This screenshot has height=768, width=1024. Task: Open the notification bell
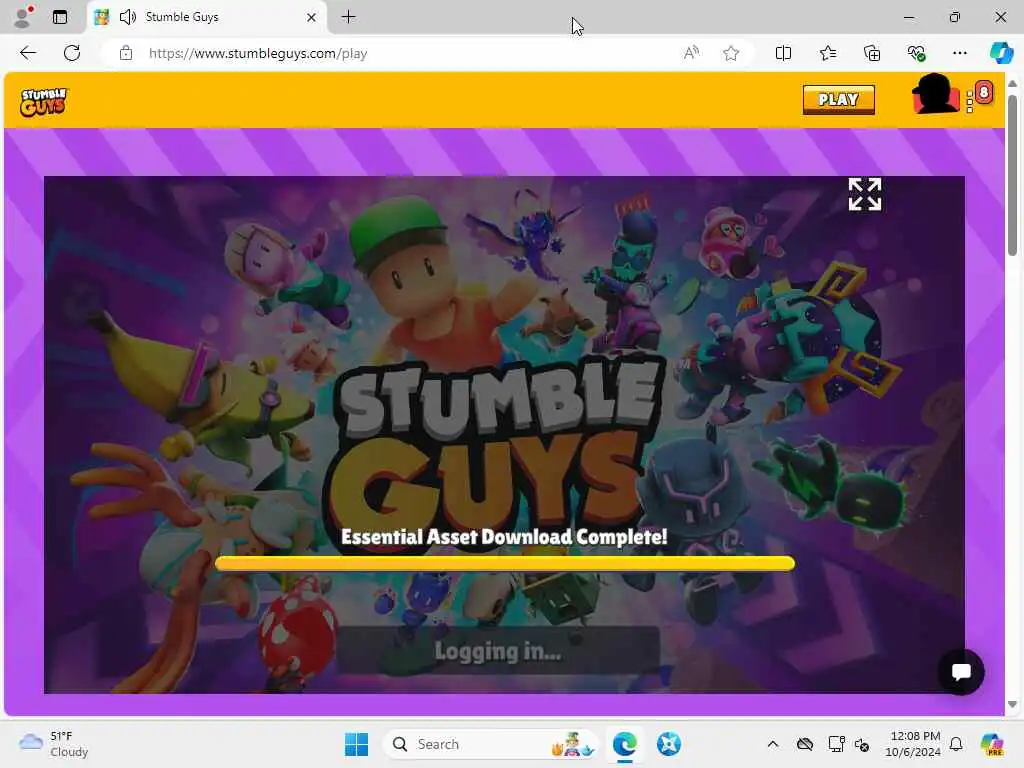click(956, 744)
